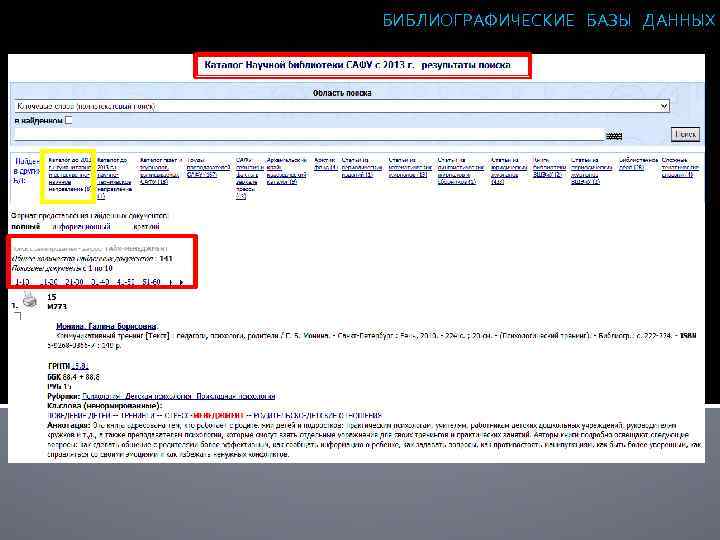Open author link 'Монина, Галина Борисовна'

point(106,326)
